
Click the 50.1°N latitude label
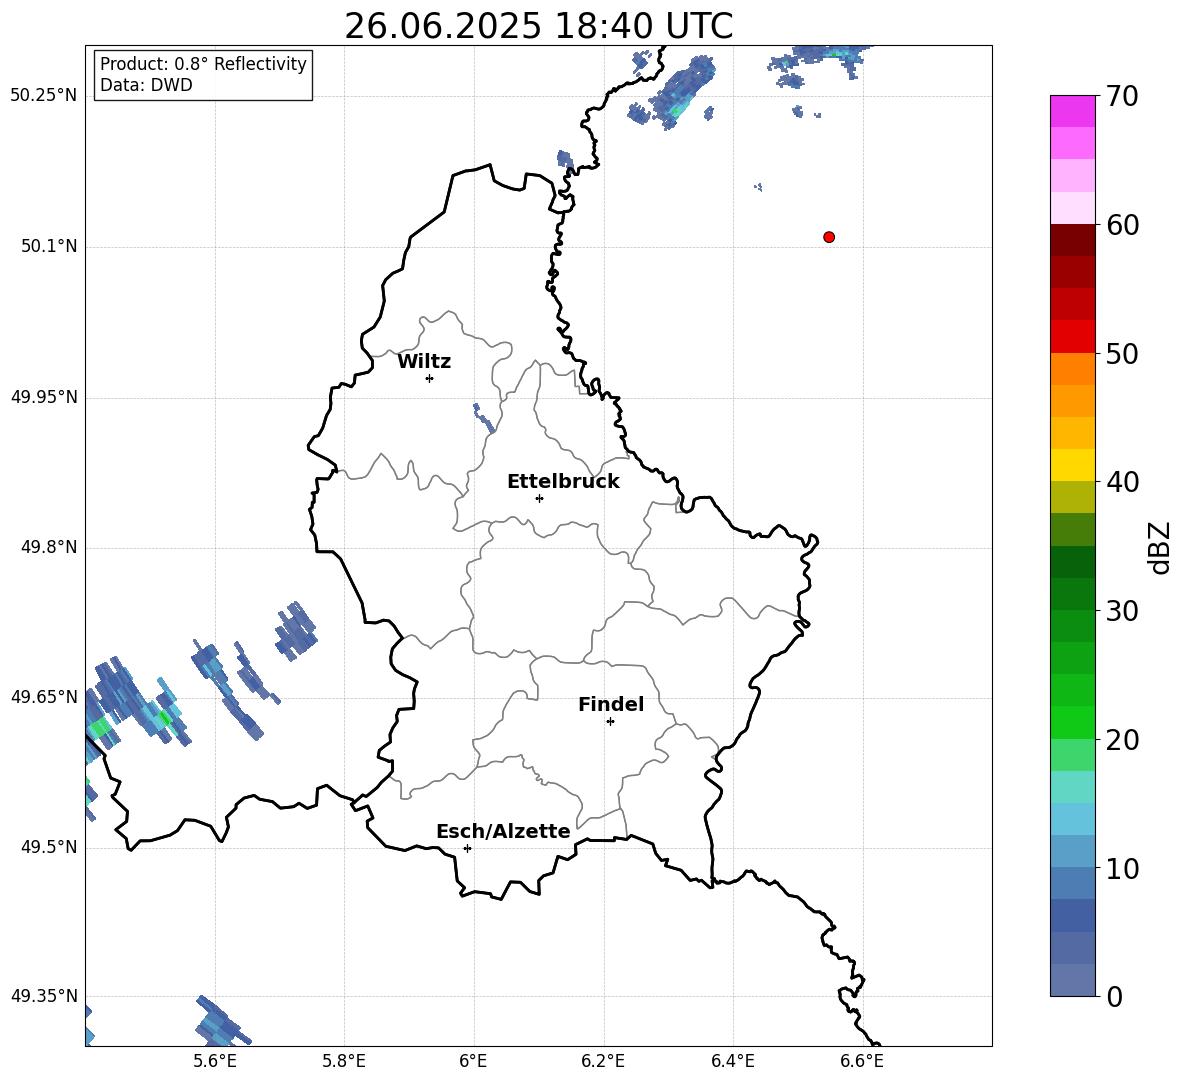click(49, 246)
